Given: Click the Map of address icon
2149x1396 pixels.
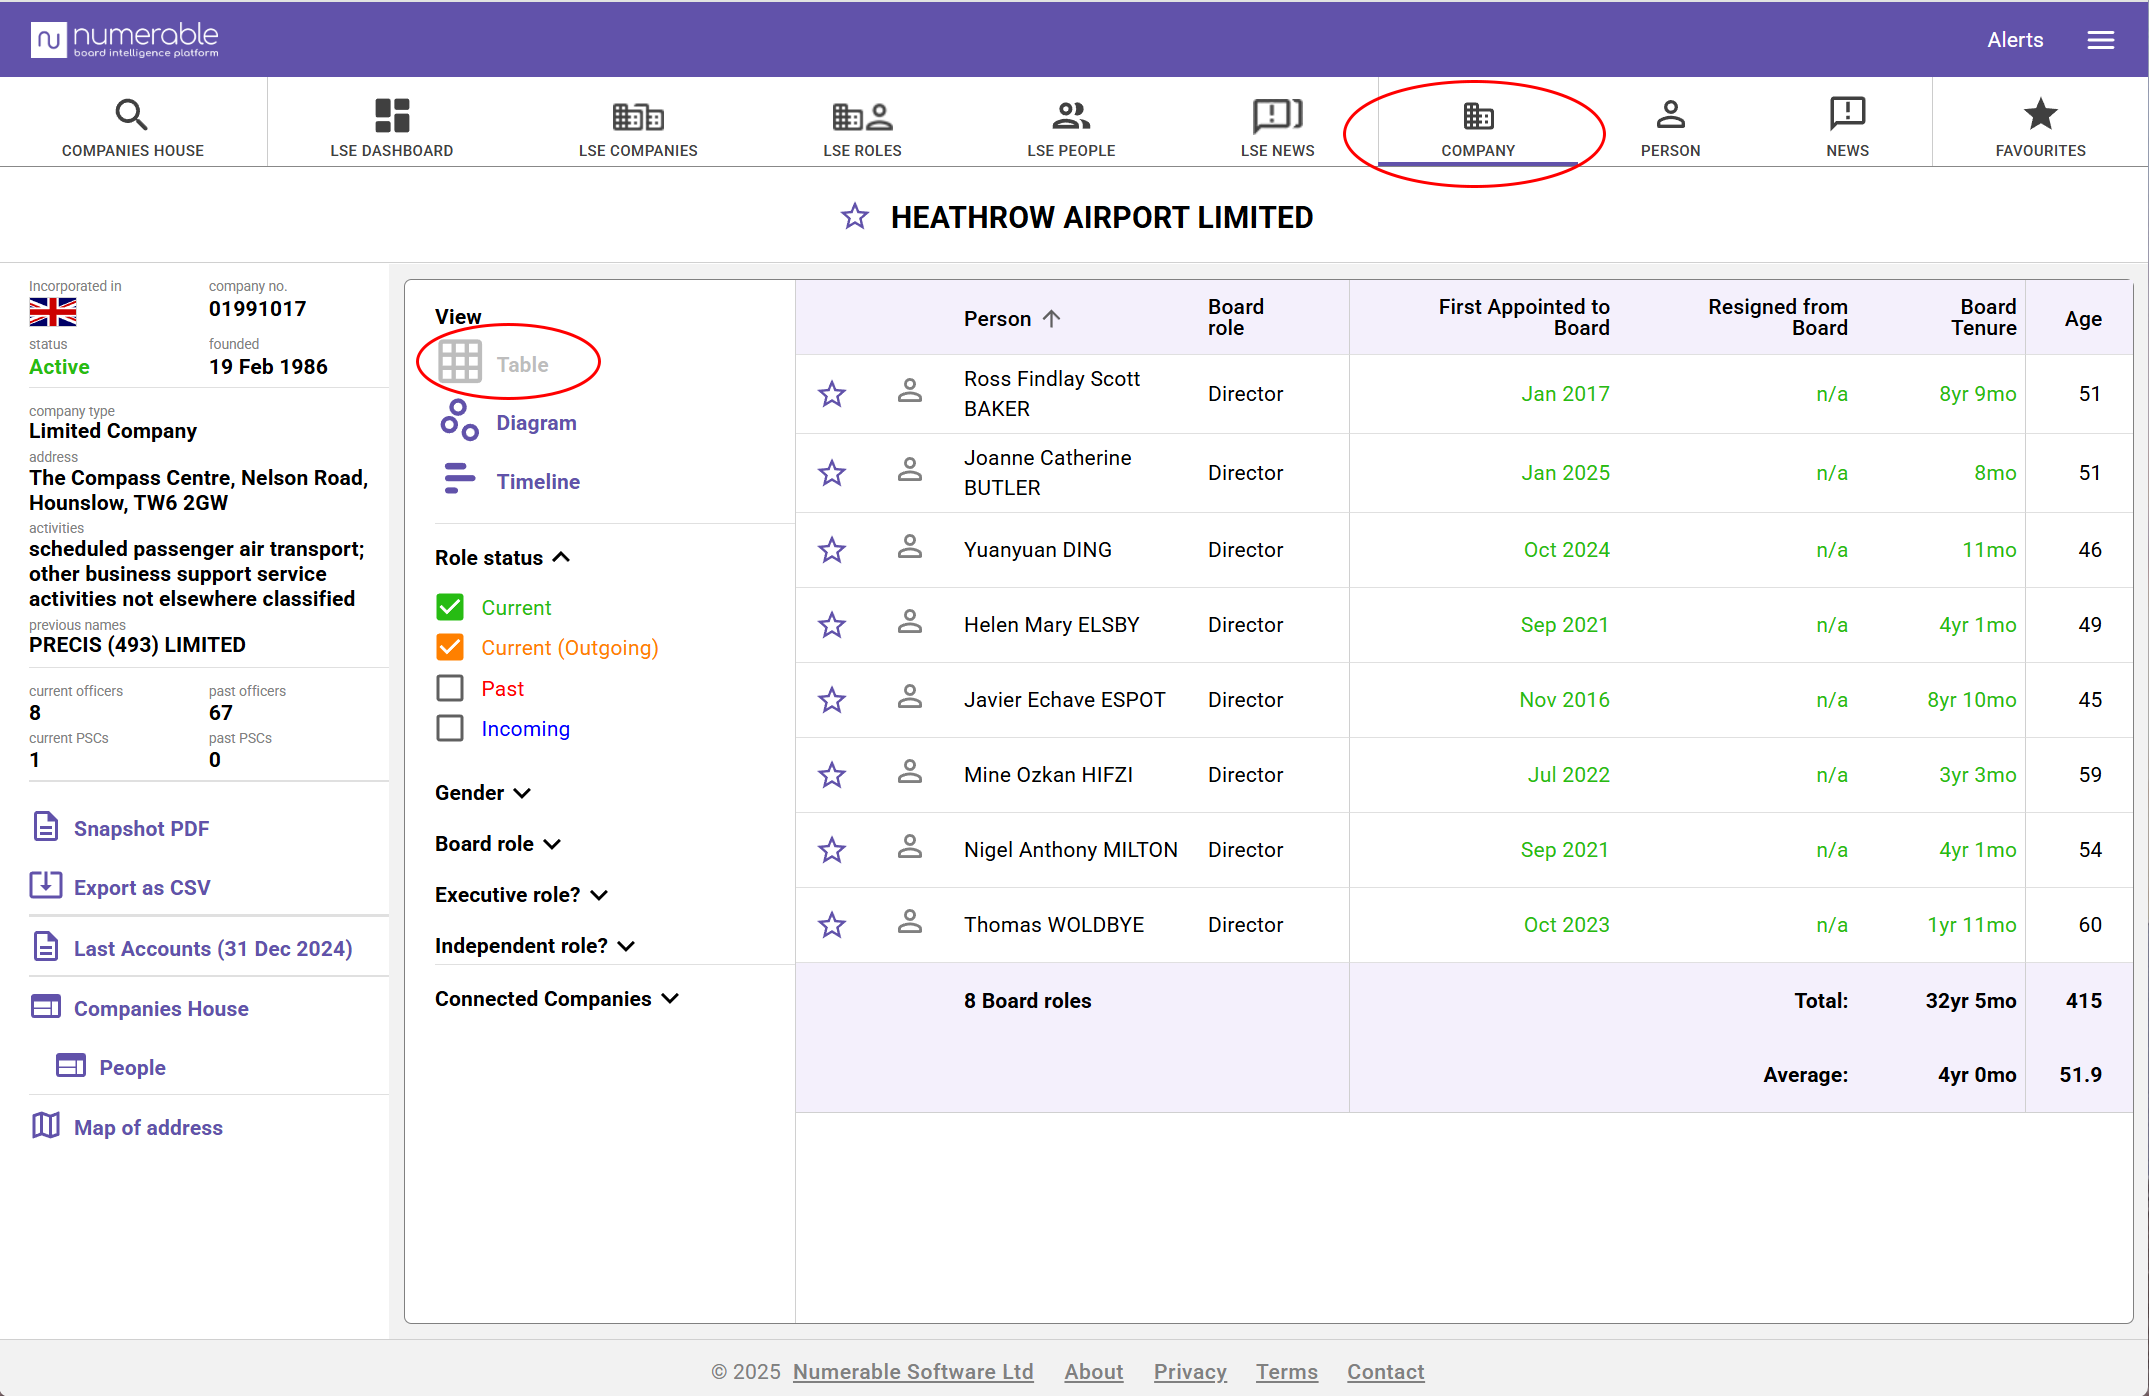Looking at the screenshot, I should point(46,1126).
